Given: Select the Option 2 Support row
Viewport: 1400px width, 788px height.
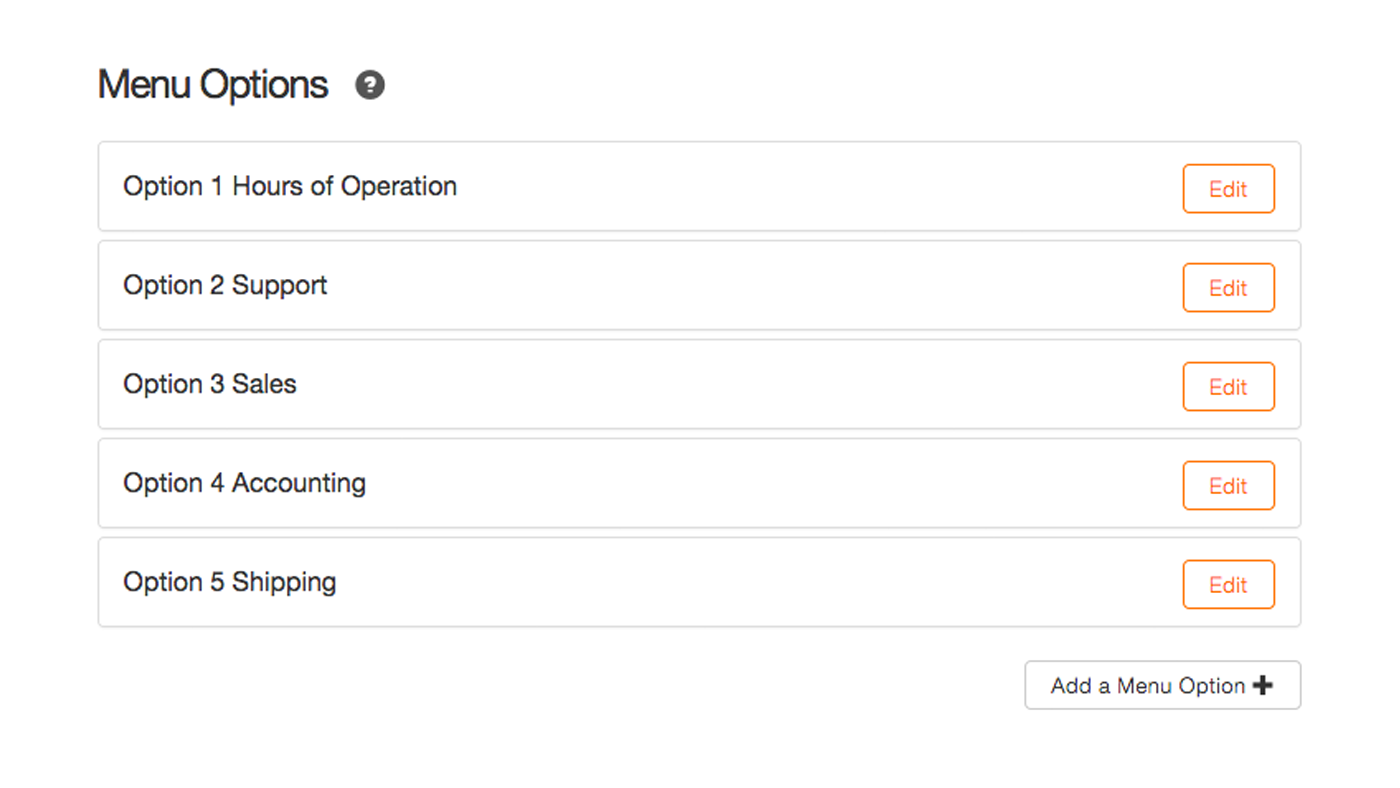Looking at the screenshot, I should [699, 285].
